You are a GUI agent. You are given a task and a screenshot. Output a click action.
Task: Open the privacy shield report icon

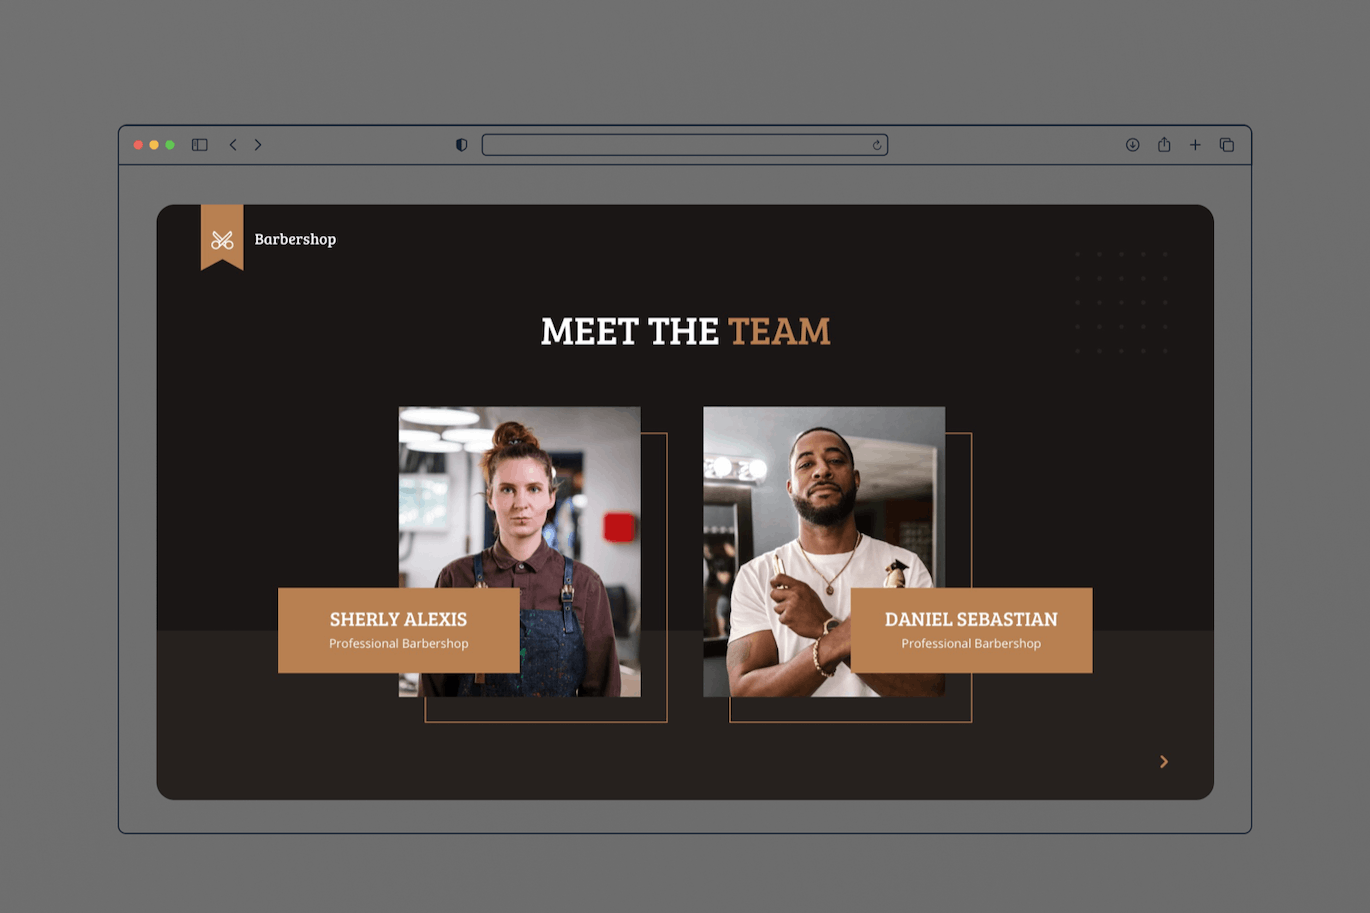(x=461, y=145)
